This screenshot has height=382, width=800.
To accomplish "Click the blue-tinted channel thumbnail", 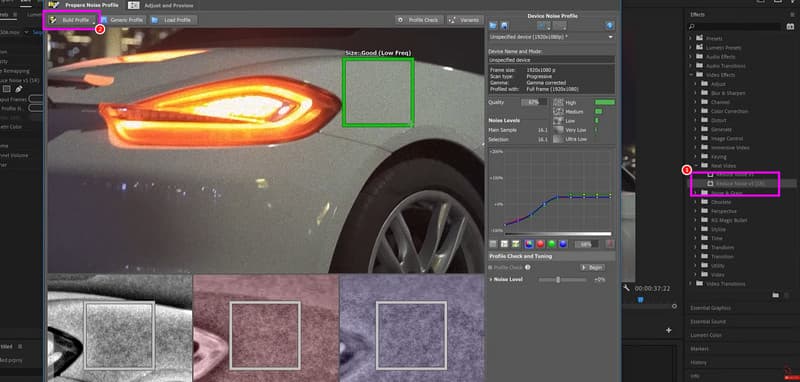I will pyautogui.click(x=412, y=327).
